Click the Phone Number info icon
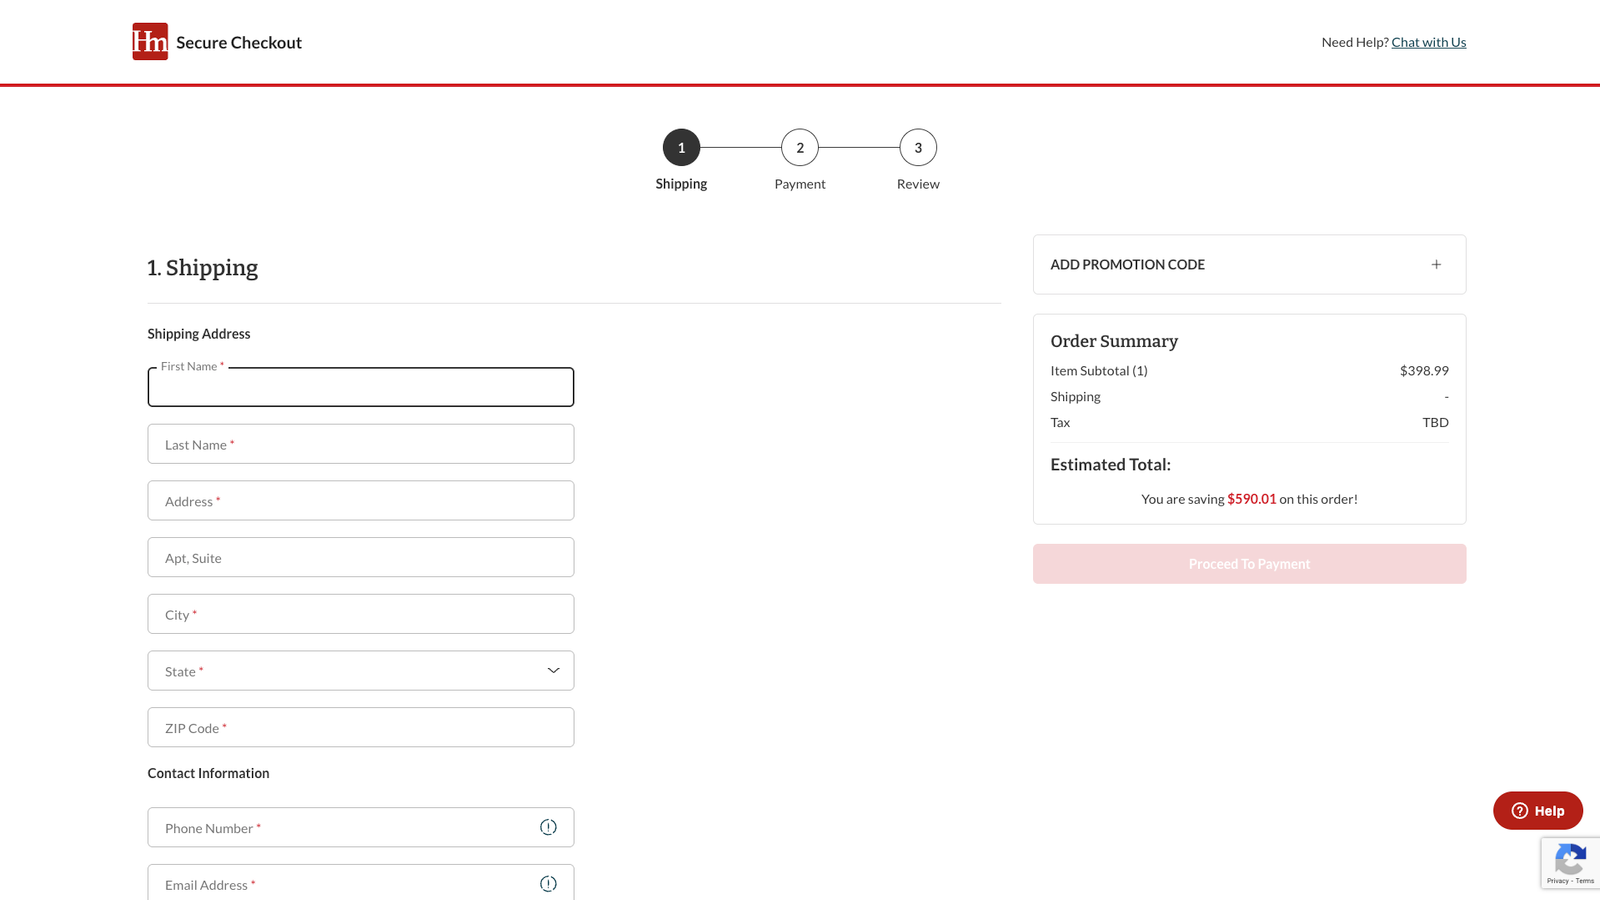Screen dimensions: 1600x900 pyautogui.click(x=548, y=827)
